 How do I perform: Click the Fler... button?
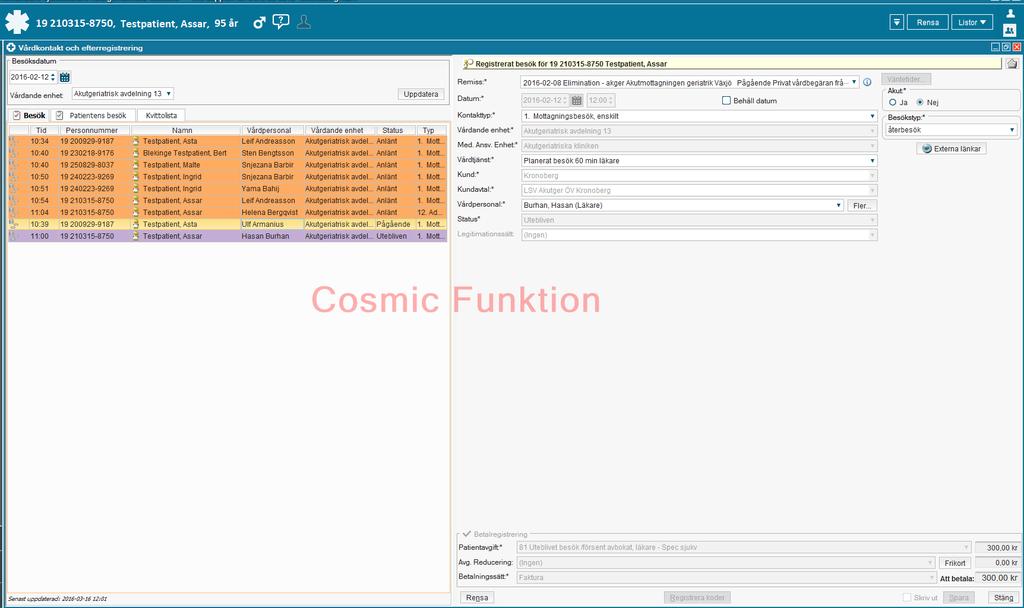(x=861, y=206)
